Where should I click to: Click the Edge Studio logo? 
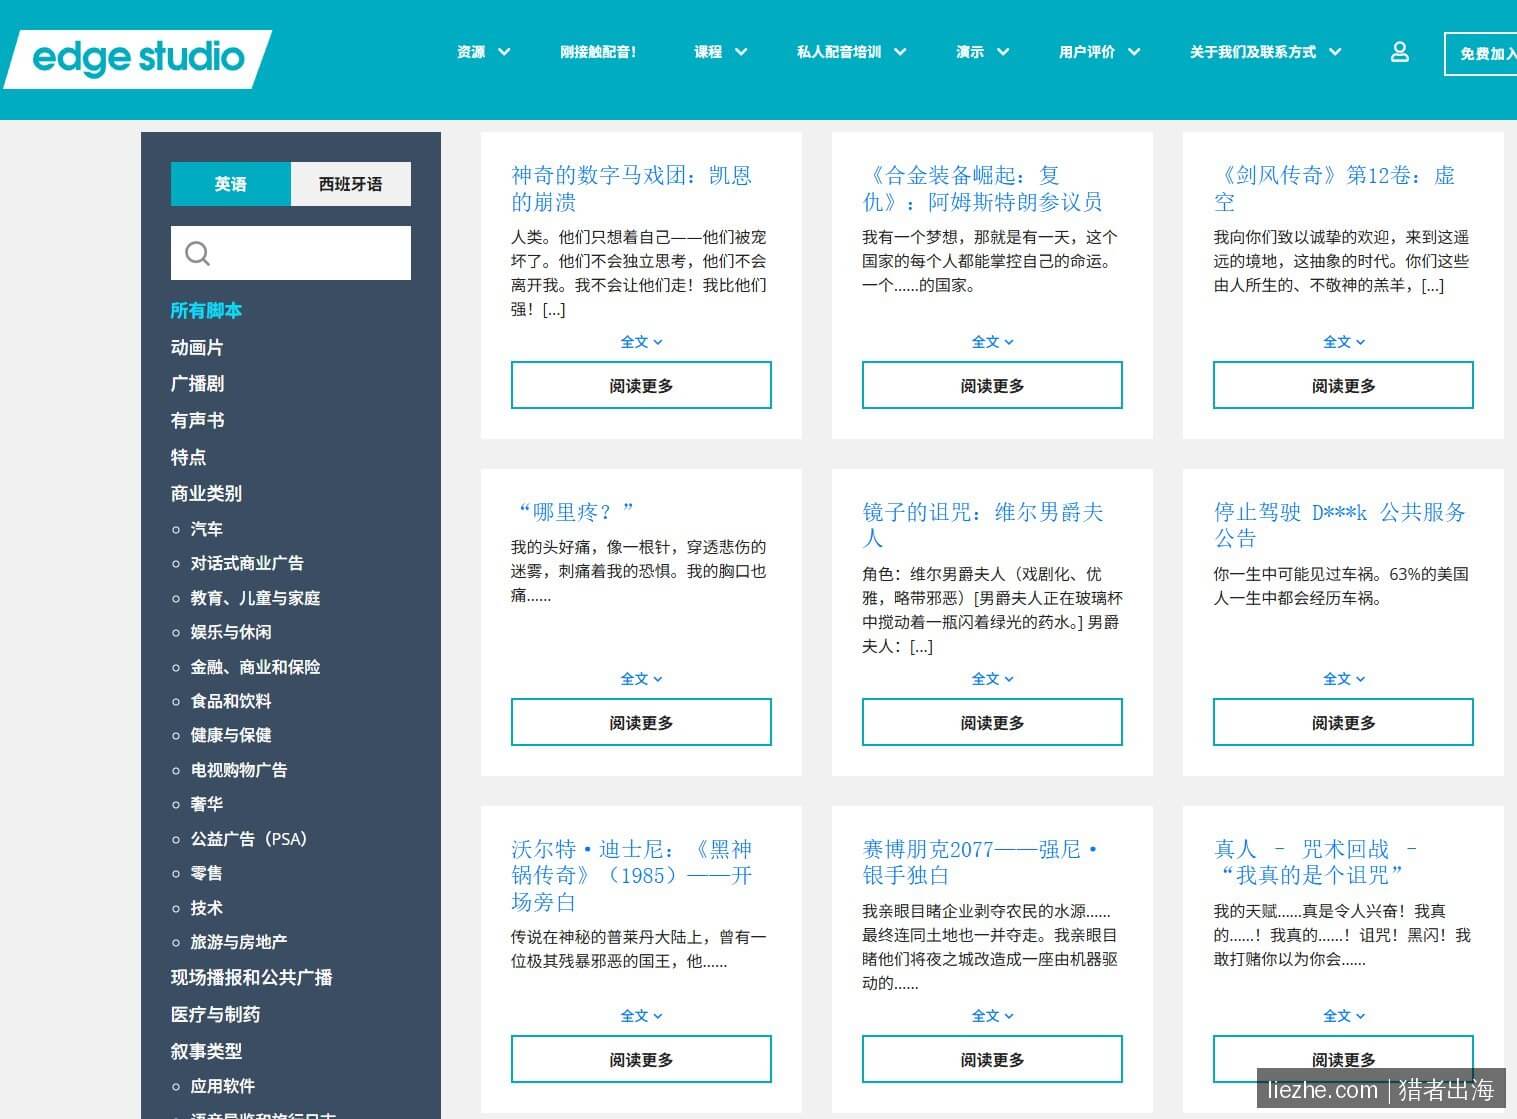click(138, 58)
